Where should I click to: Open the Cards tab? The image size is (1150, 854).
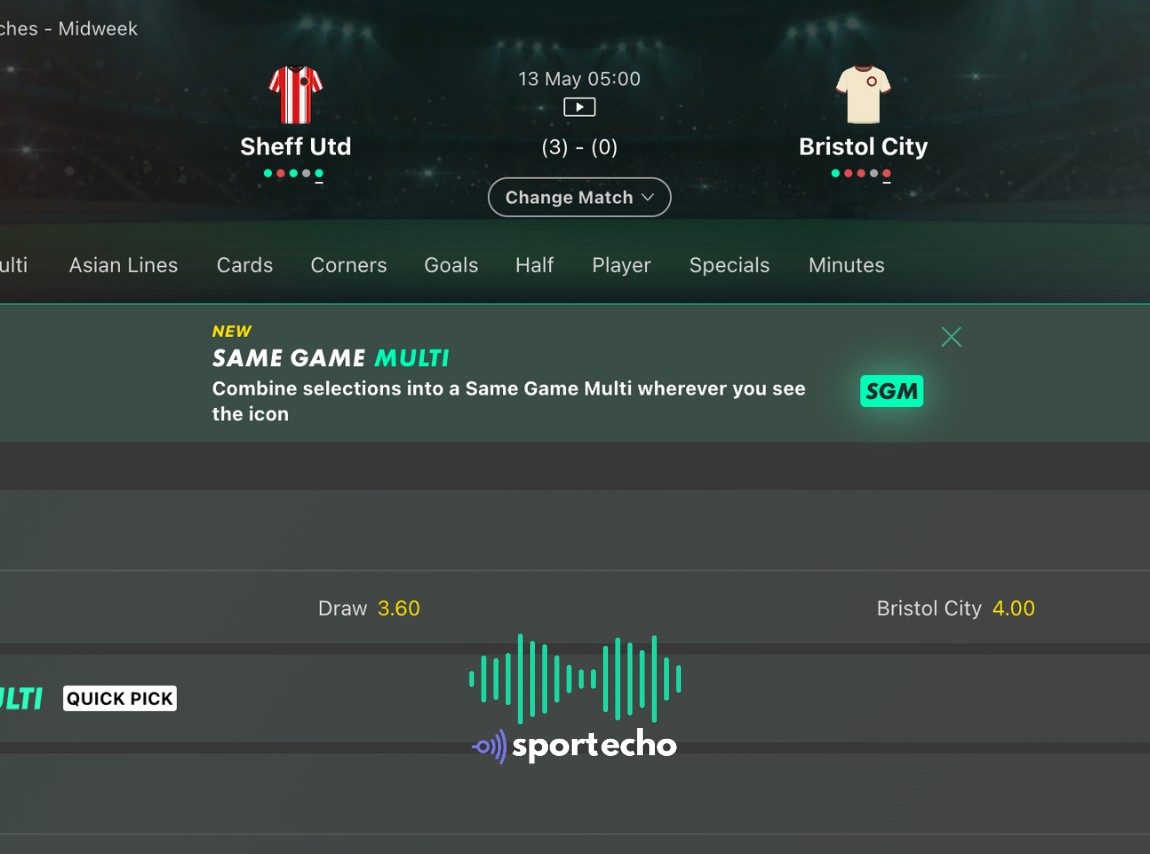point(244,265)
